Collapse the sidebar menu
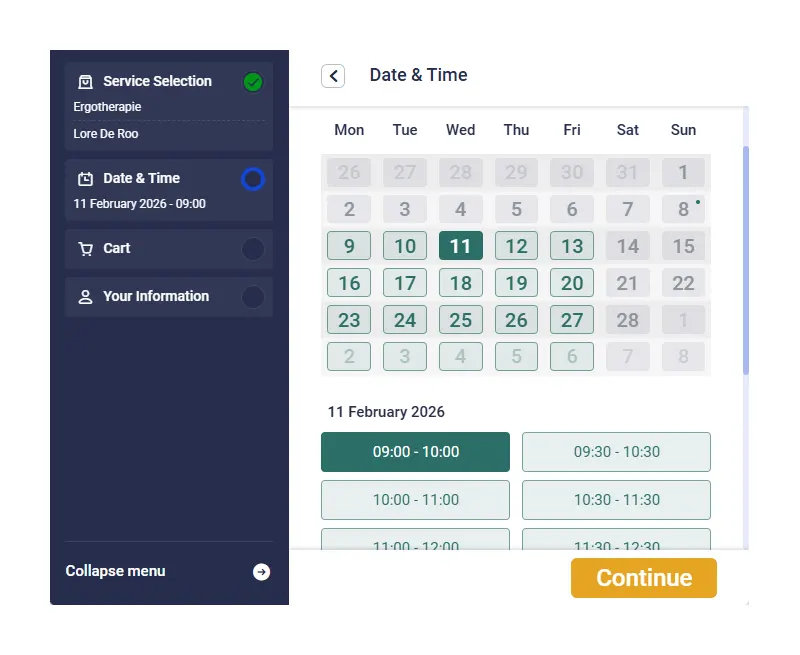This screenshot has height=655, width=800. pyautogui.click(x=116, y=572)
